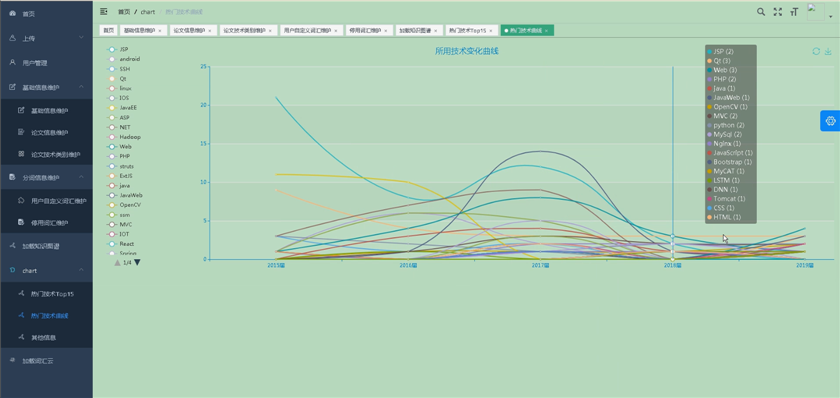
Task: Download chart image via save icon
Action: (828, 51)
